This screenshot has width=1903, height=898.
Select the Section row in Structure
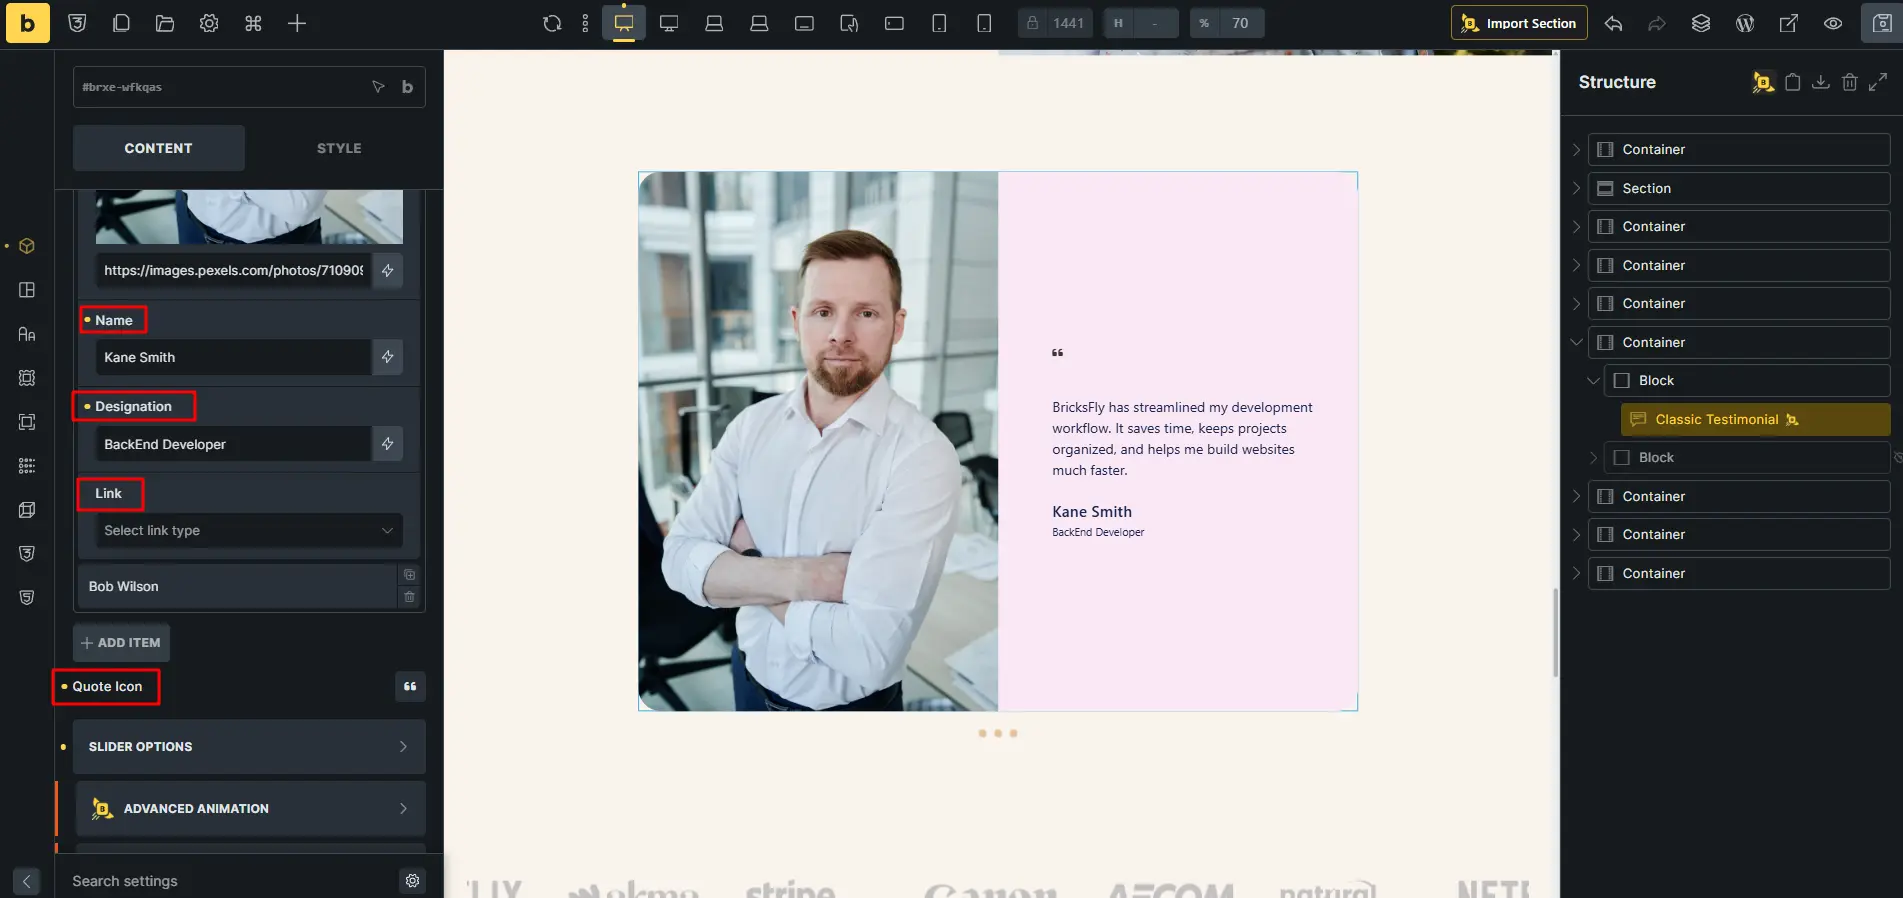[1739, 188]
